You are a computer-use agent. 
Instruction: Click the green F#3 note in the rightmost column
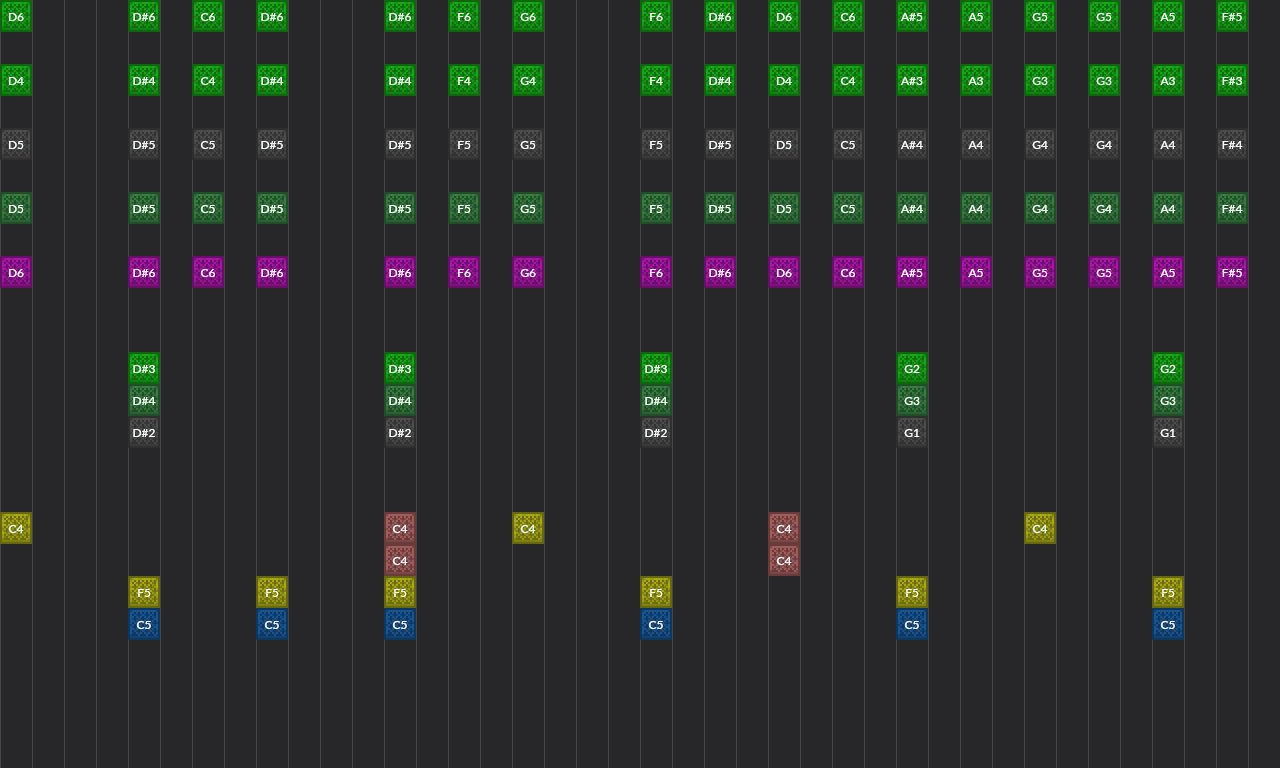1231,80
